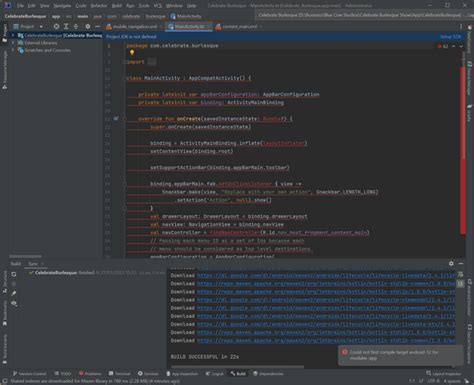Click the Project tool window side tab

coord(5,33)
